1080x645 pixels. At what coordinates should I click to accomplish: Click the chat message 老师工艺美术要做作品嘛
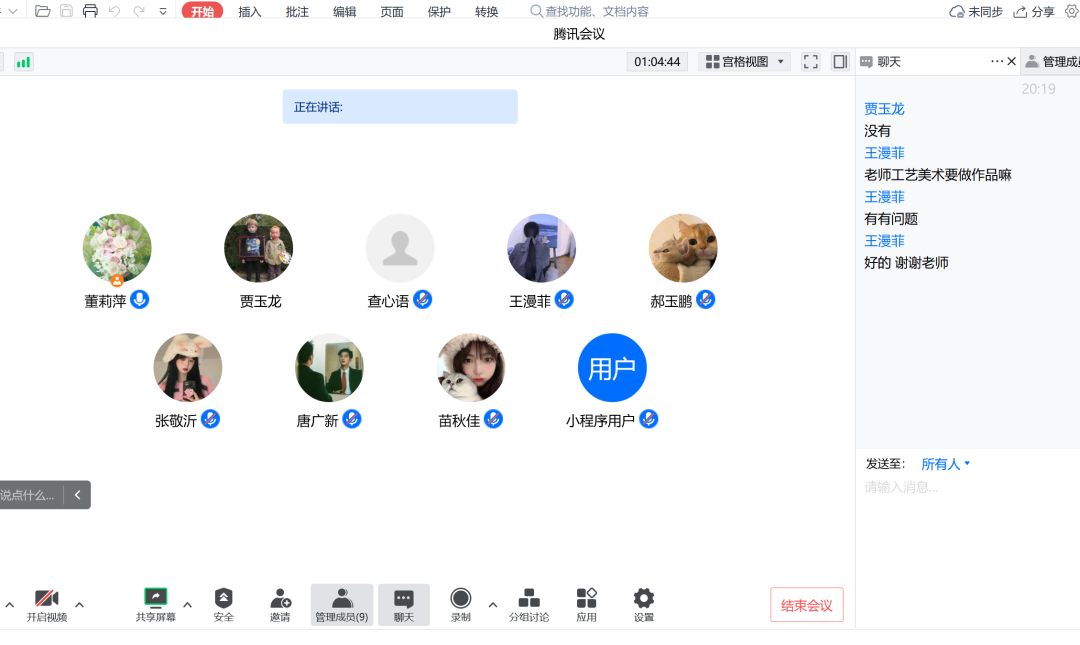point(938,175)
